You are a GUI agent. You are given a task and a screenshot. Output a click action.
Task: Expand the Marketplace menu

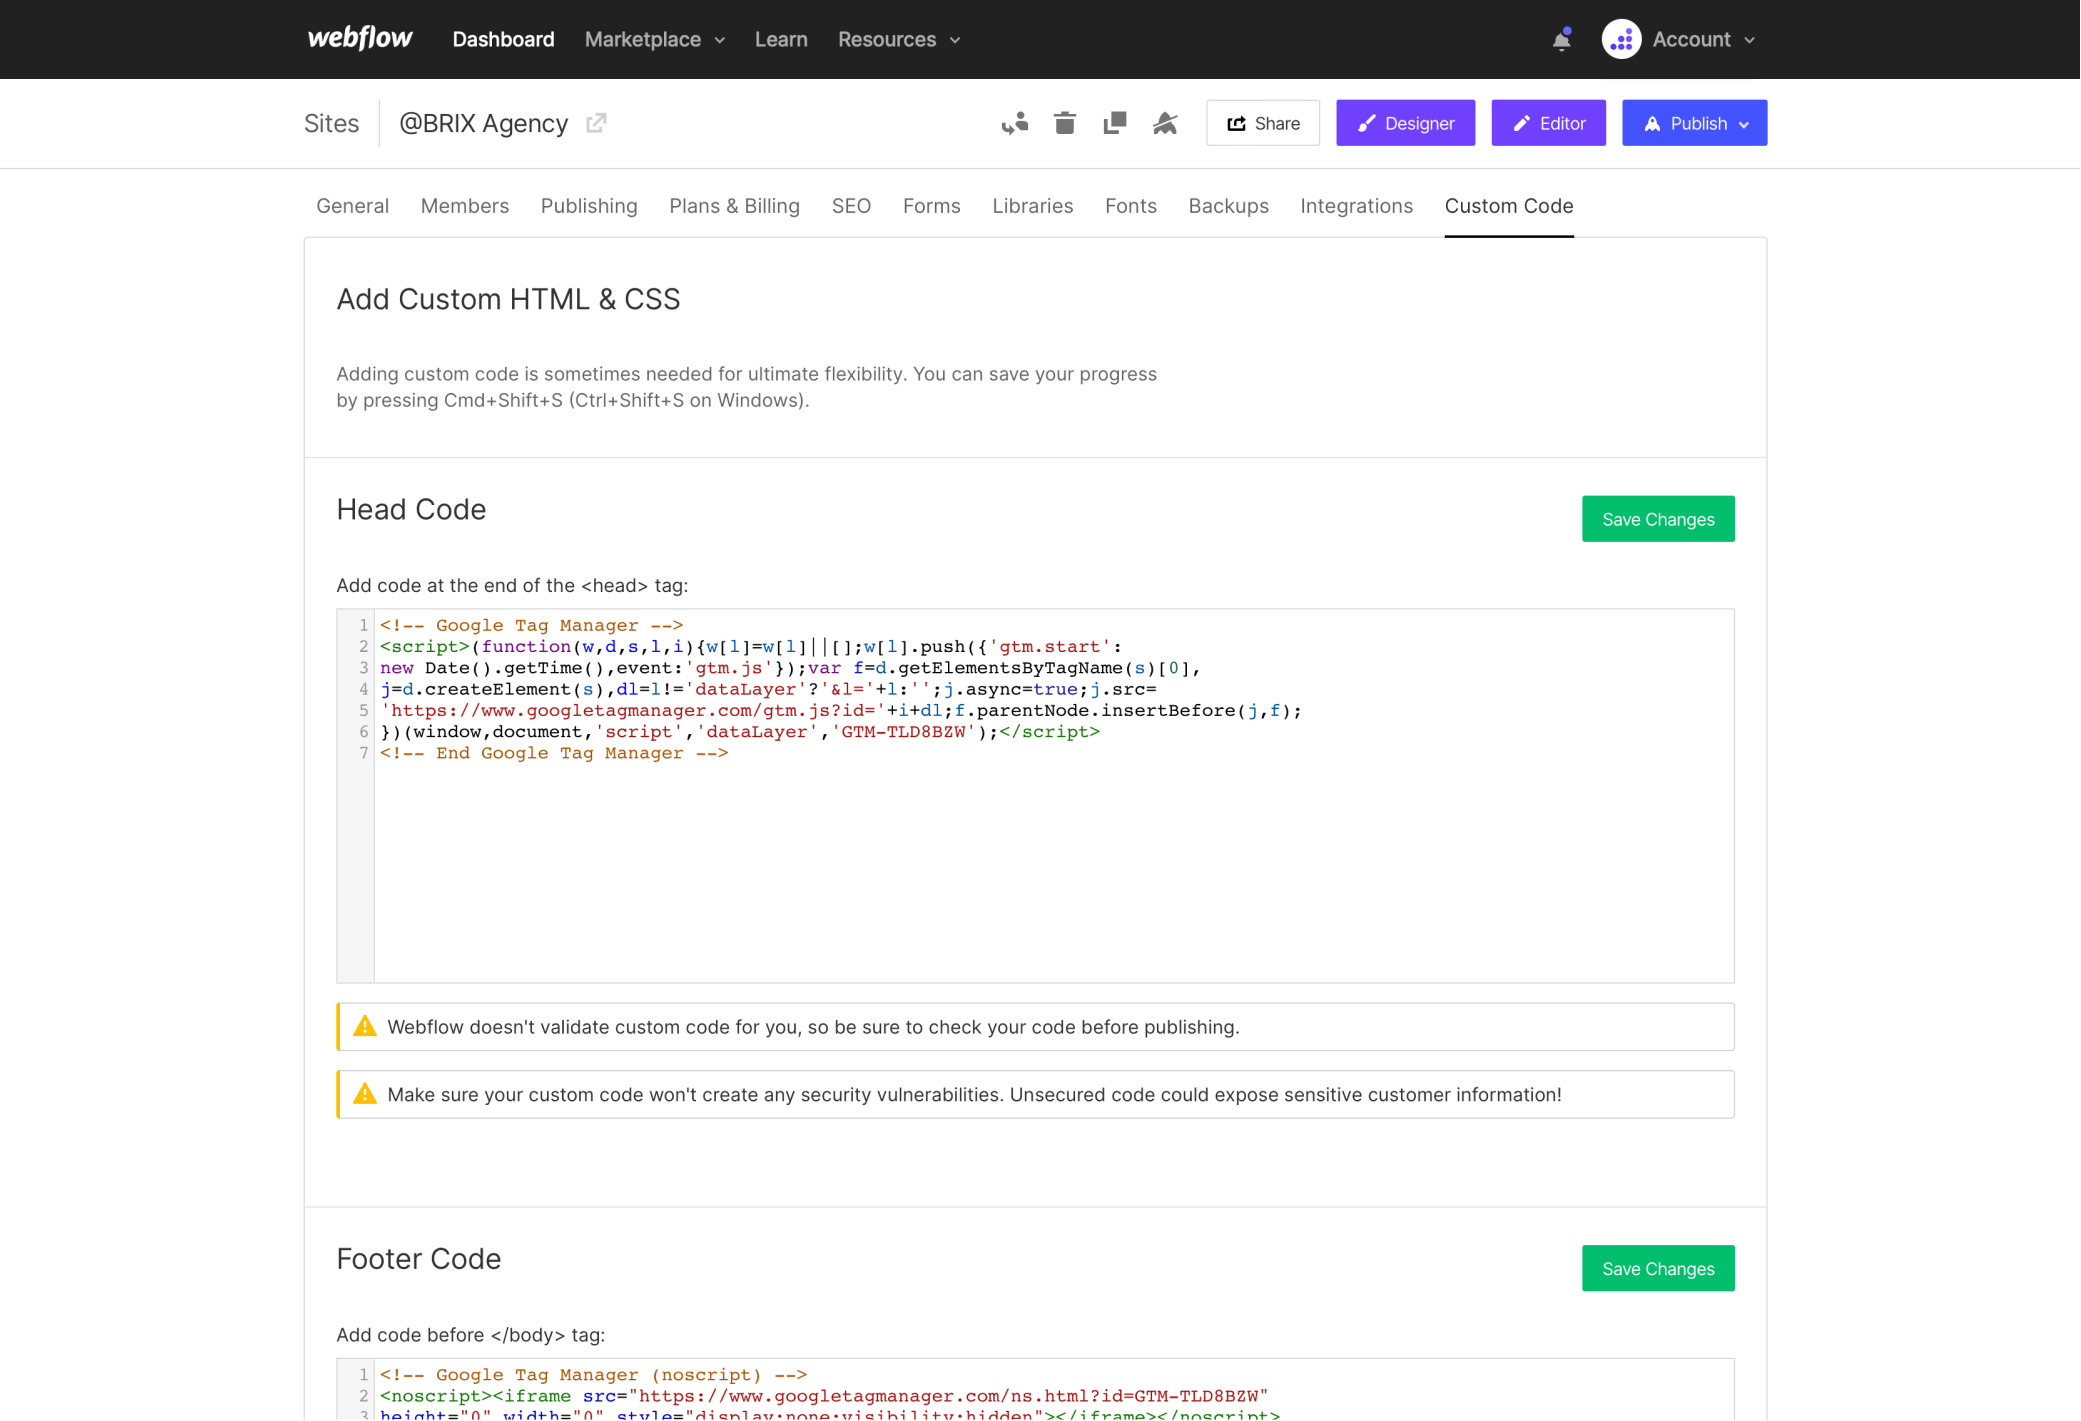pos(655,39)
